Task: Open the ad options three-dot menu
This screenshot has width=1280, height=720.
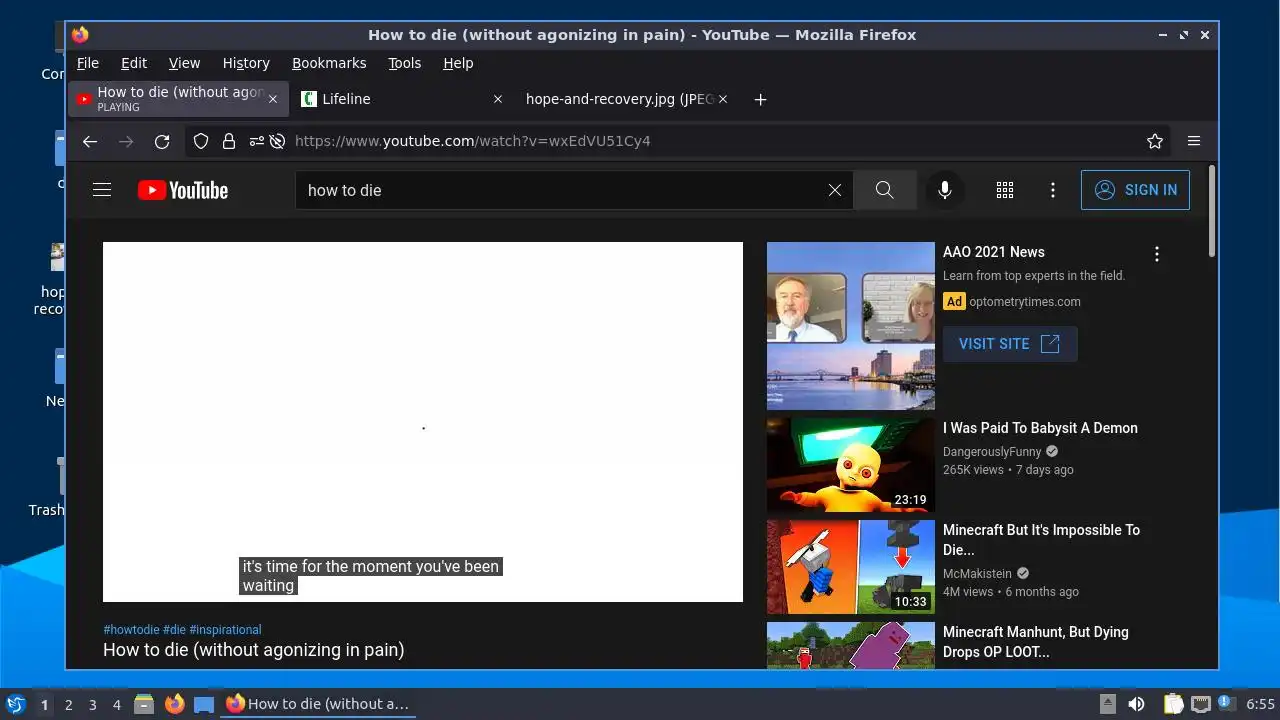Action: (x=1157, y=254)
